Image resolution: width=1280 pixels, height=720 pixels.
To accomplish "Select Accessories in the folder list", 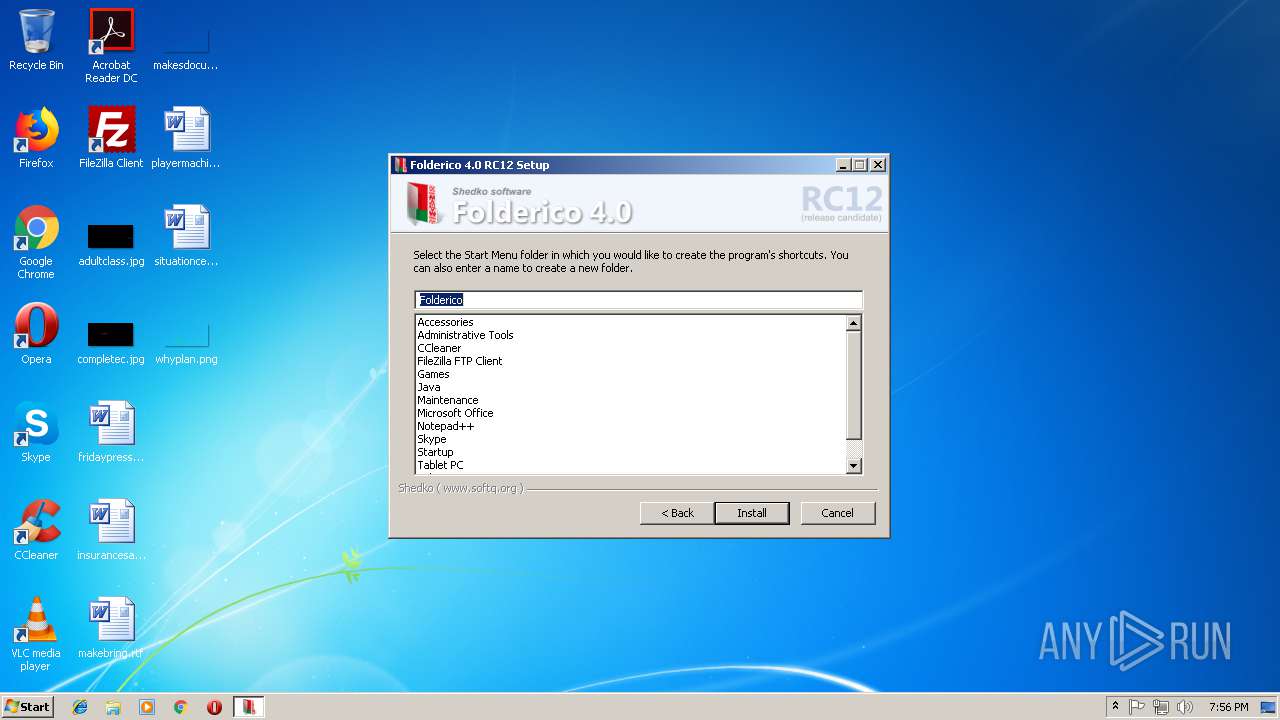I will pyautogui.click(x=445, y=322).
